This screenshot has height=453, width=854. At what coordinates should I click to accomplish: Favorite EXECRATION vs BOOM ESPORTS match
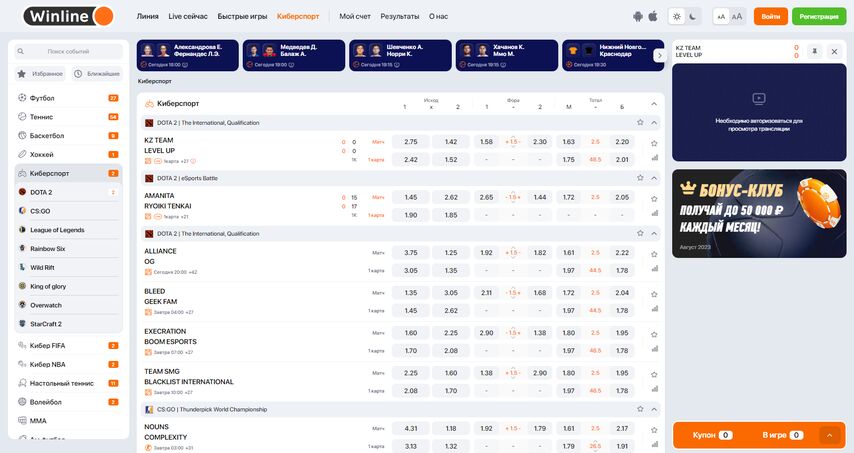(x=654, y=334)
